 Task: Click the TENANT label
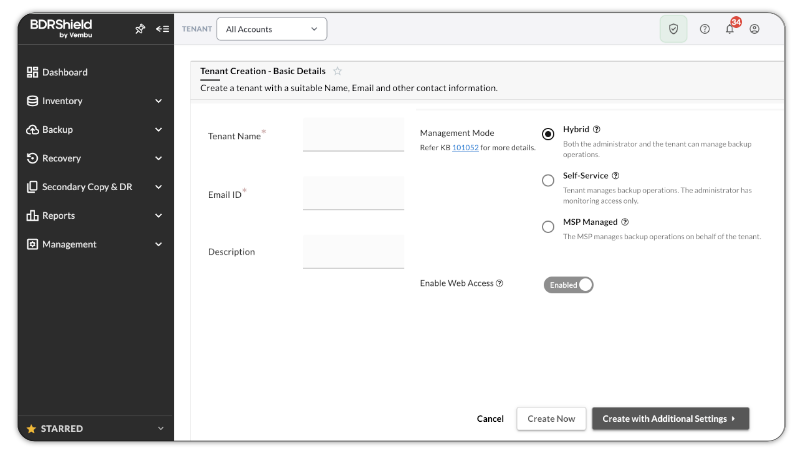(197, 29)
